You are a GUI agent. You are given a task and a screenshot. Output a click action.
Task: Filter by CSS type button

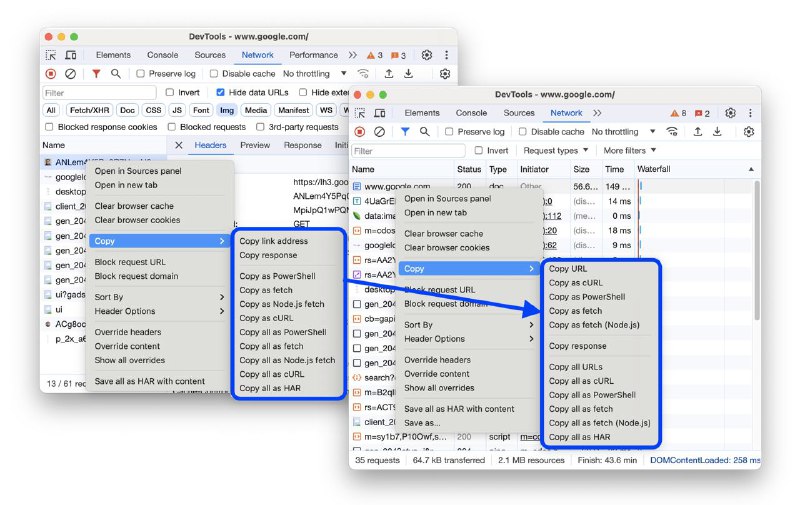(x=153, y=110)
